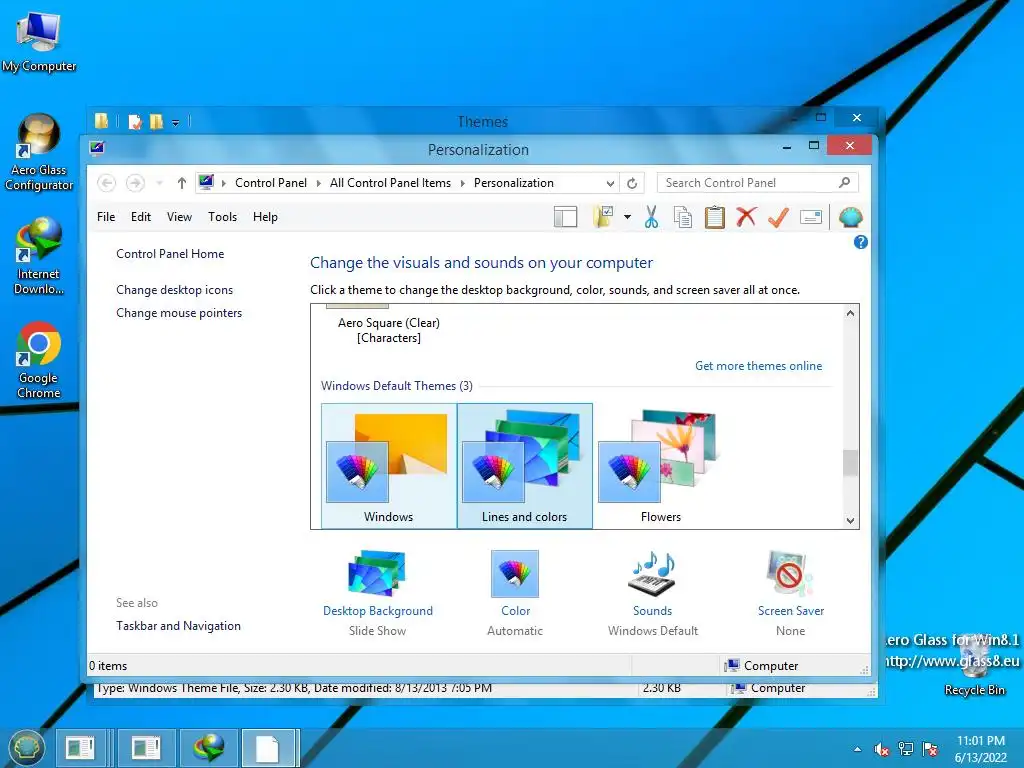This screenshot has width=1024, height=768.
Task: Open the File menu
Action: [x=106, y=217]
